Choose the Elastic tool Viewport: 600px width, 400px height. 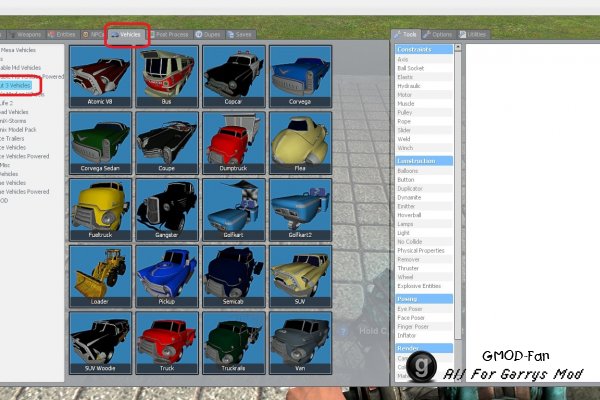coord(424,77)
